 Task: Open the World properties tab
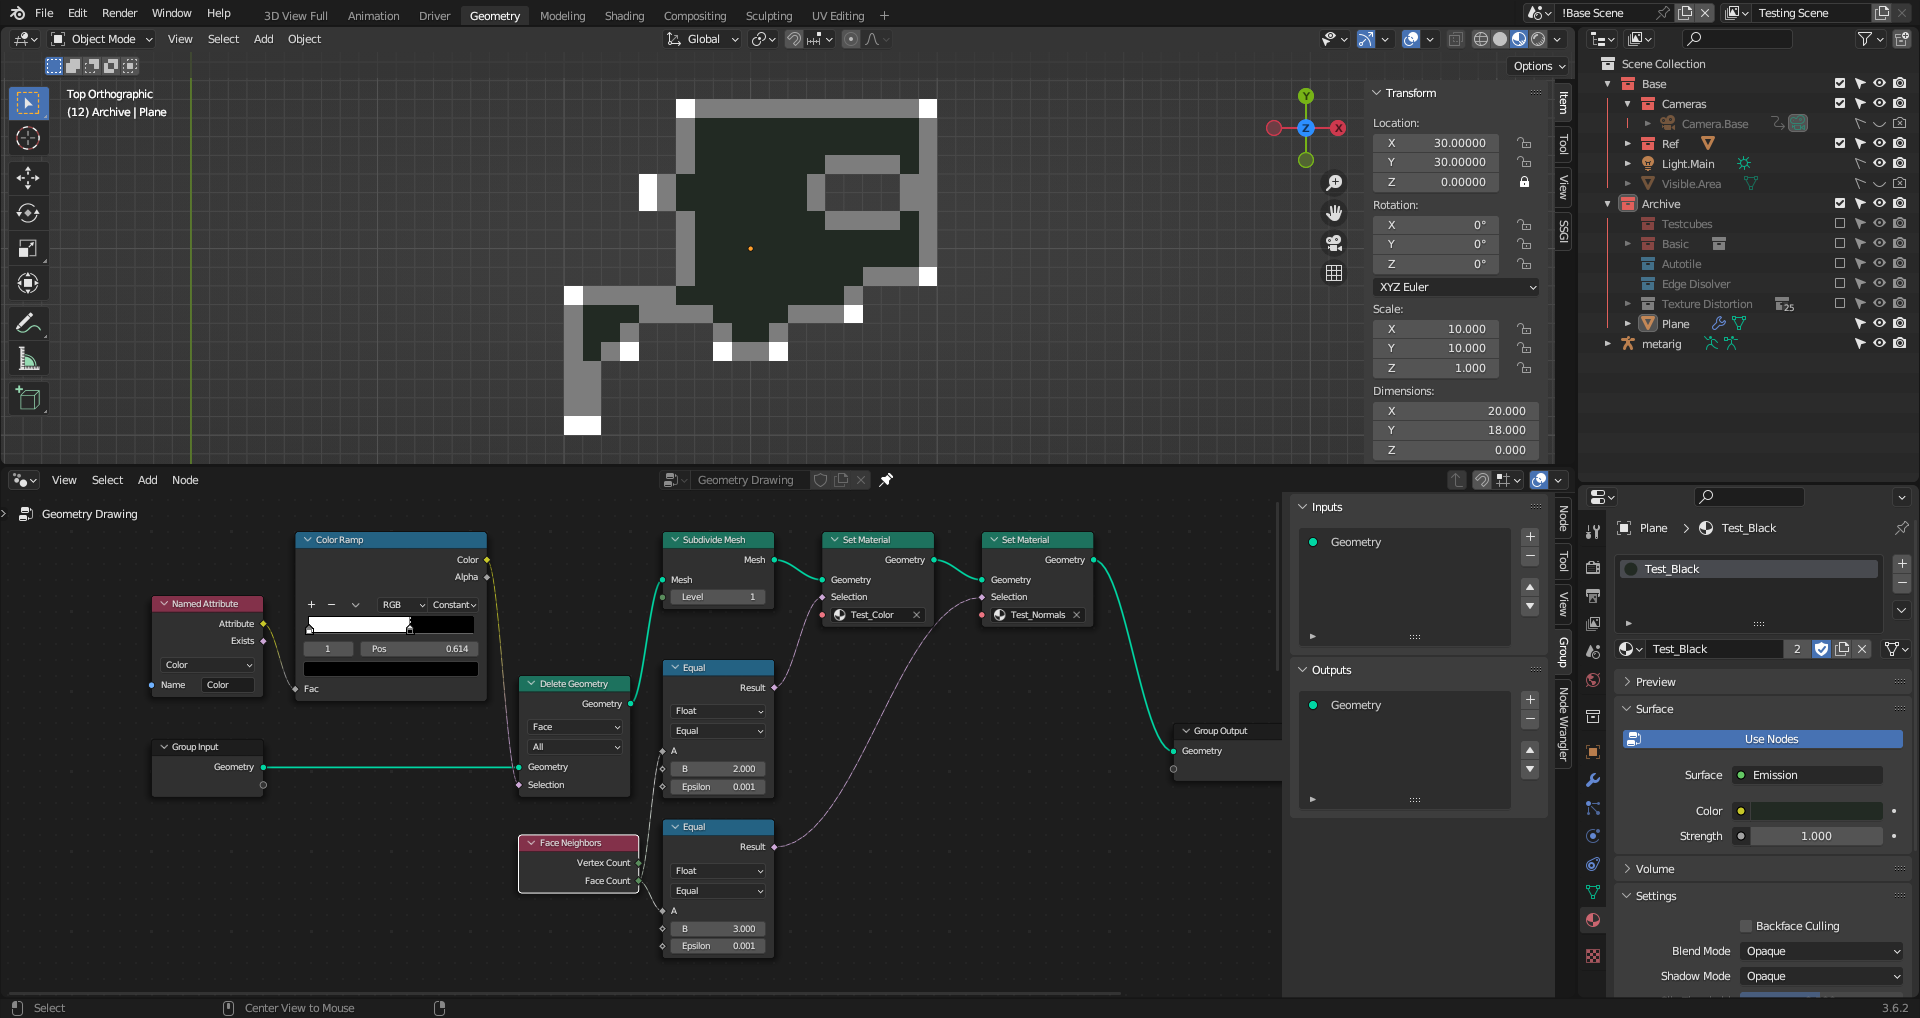(x=1593, y=680)
